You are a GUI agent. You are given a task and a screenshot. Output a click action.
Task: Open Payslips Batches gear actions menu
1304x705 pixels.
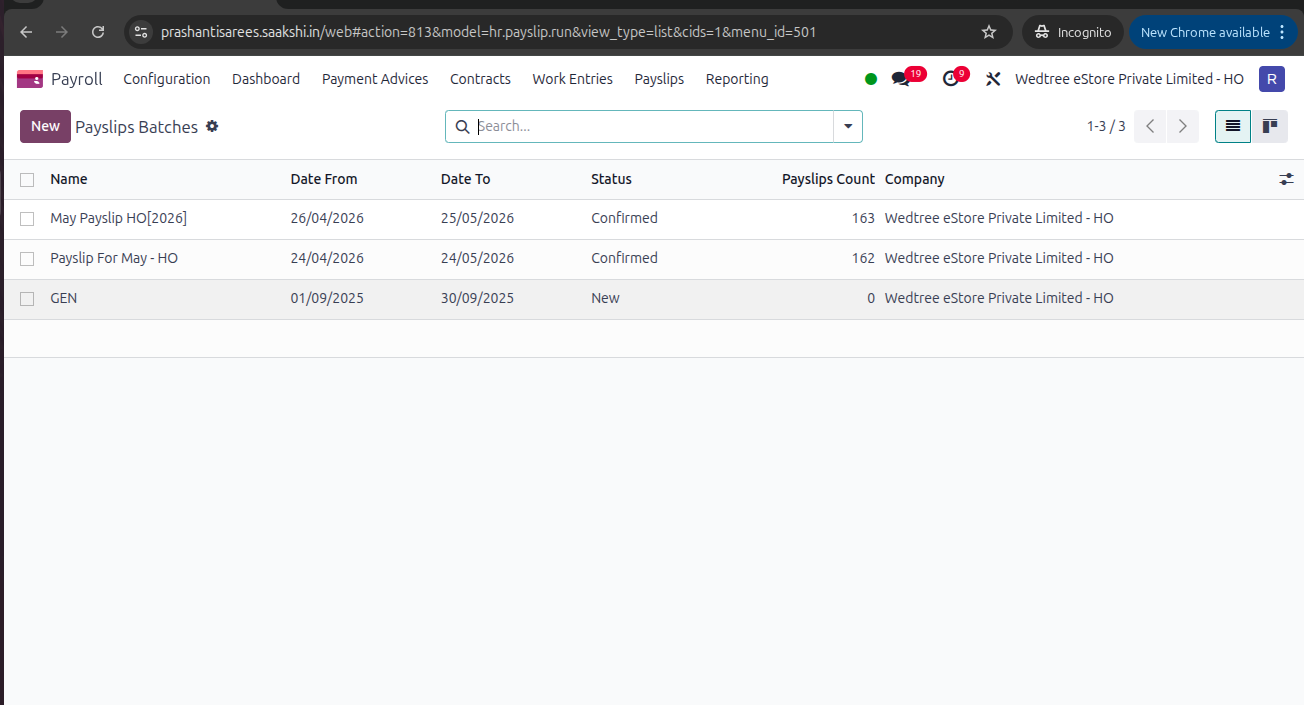[212, 126]
